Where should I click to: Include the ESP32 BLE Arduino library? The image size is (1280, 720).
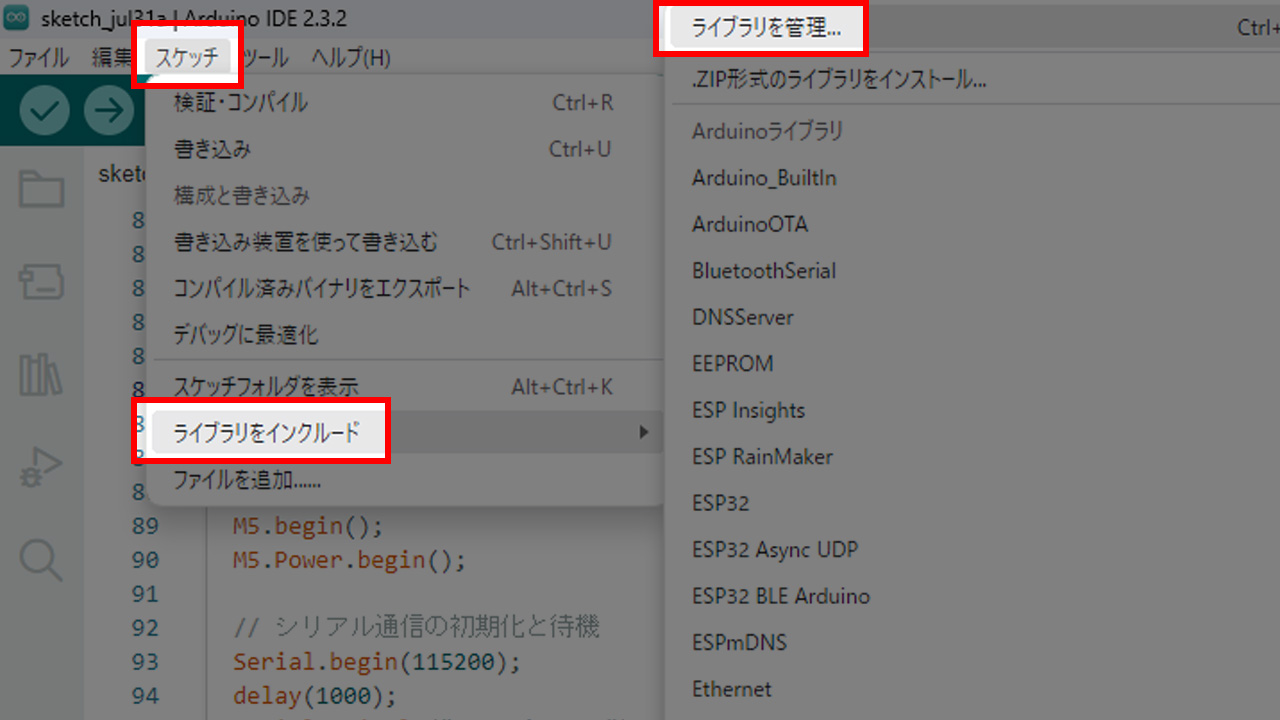pos(781,596)
